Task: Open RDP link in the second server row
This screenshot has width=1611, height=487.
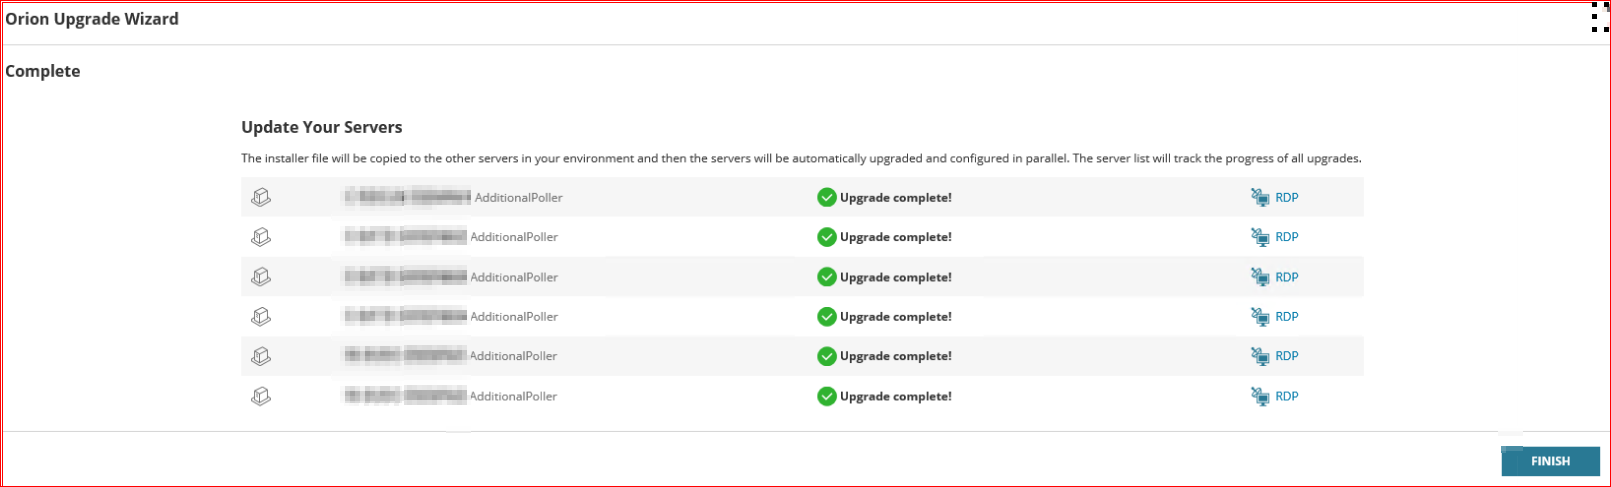Action: 1286,237
